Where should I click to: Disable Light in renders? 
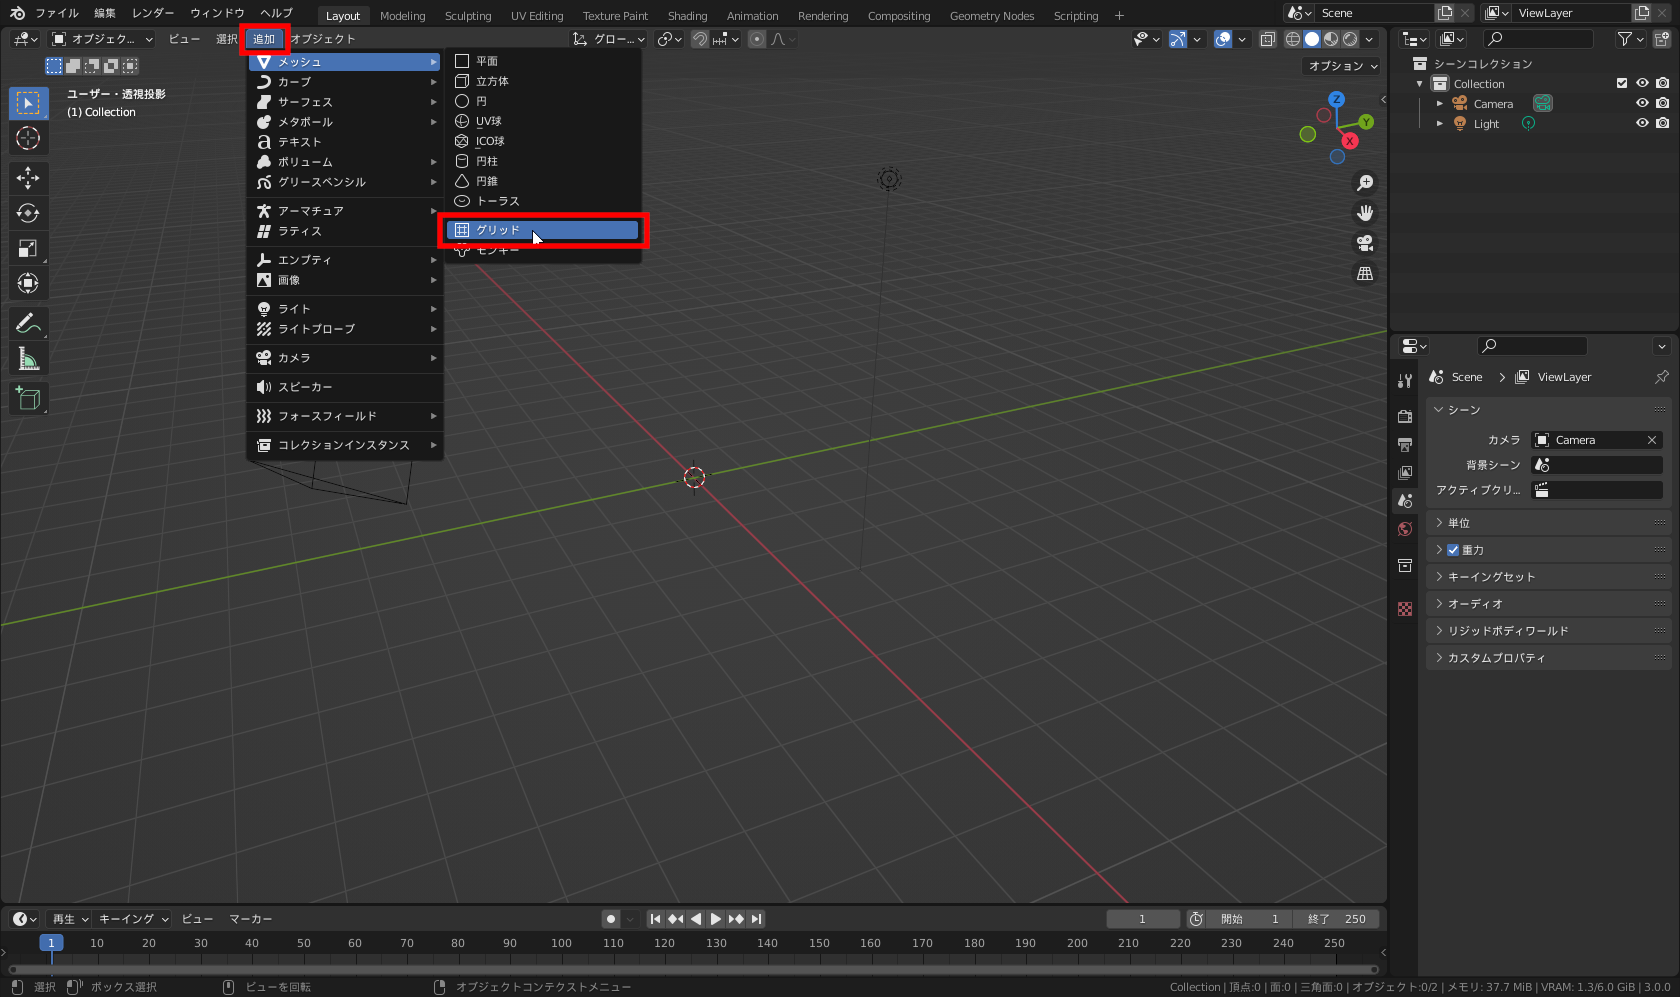(1662, 124)
